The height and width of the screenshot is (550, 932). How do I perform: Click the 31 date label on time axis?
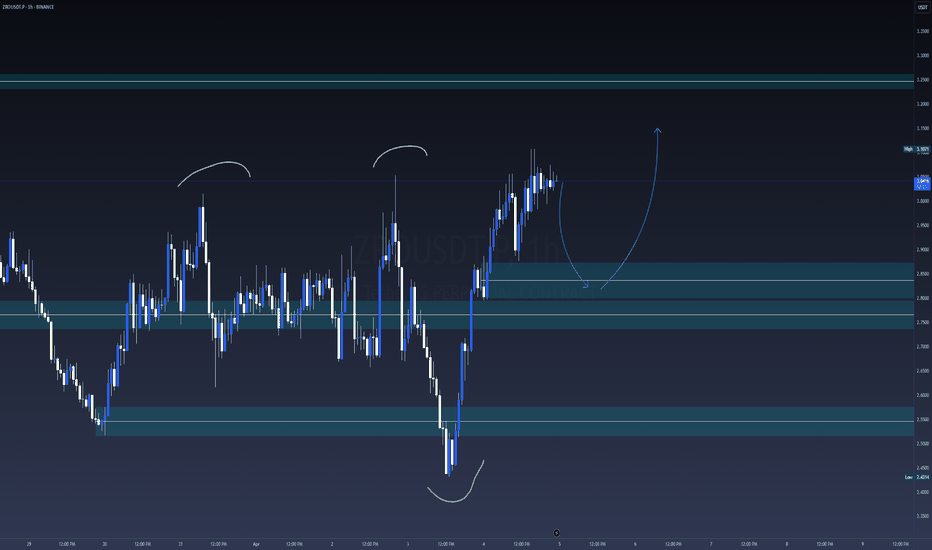coord(181,544)
